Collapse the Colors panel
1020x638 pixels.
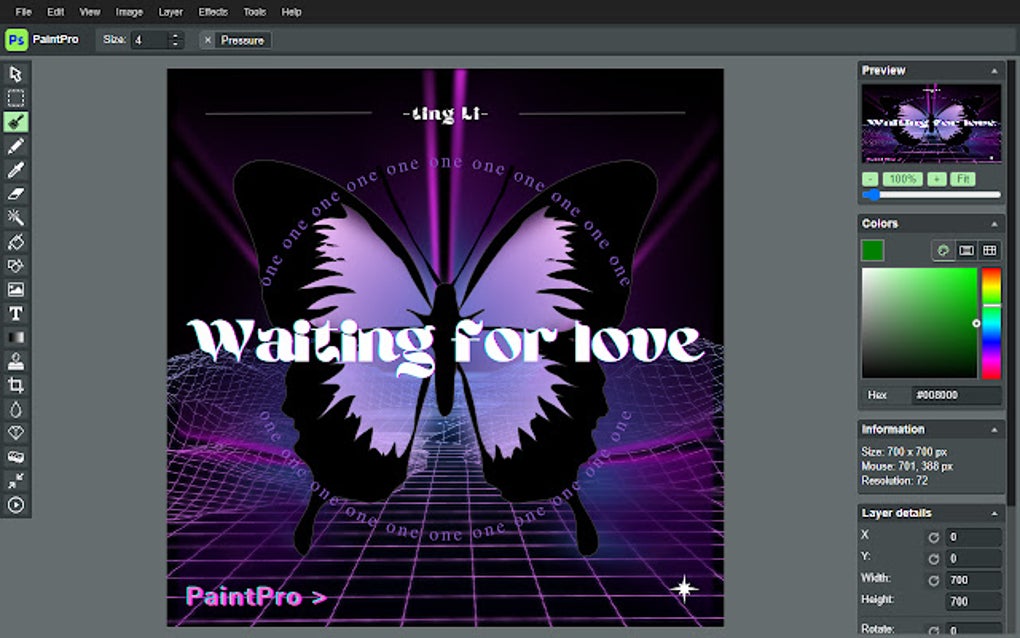pos(996,223)
